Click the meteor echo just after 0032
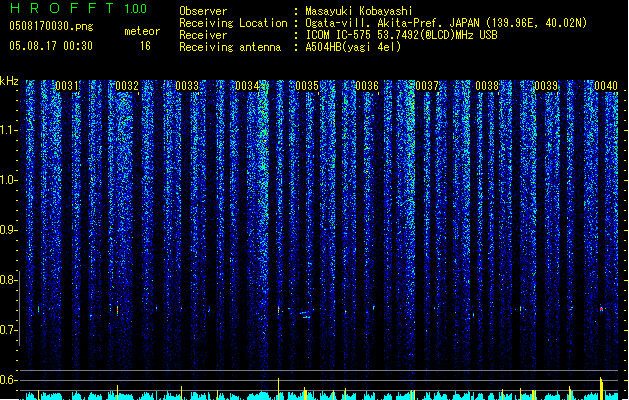629x400 pixels. (118, 310)
